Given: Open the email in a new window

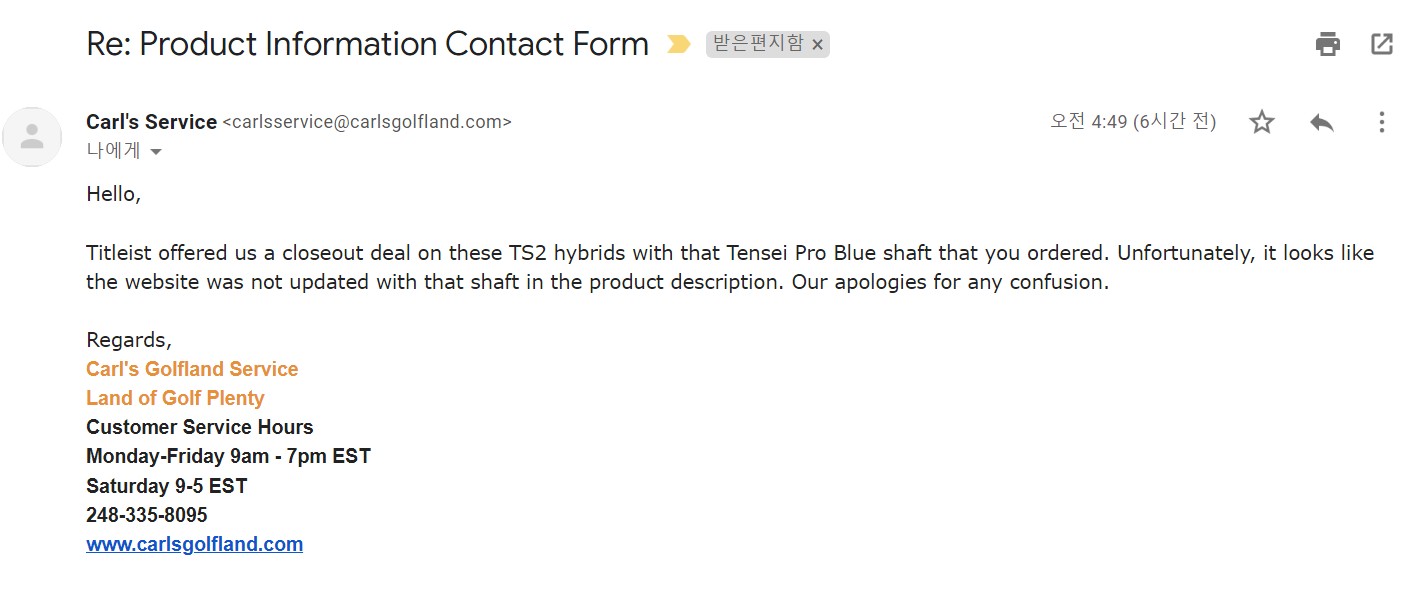Looking at the screenshot, I should [1382, 44].
